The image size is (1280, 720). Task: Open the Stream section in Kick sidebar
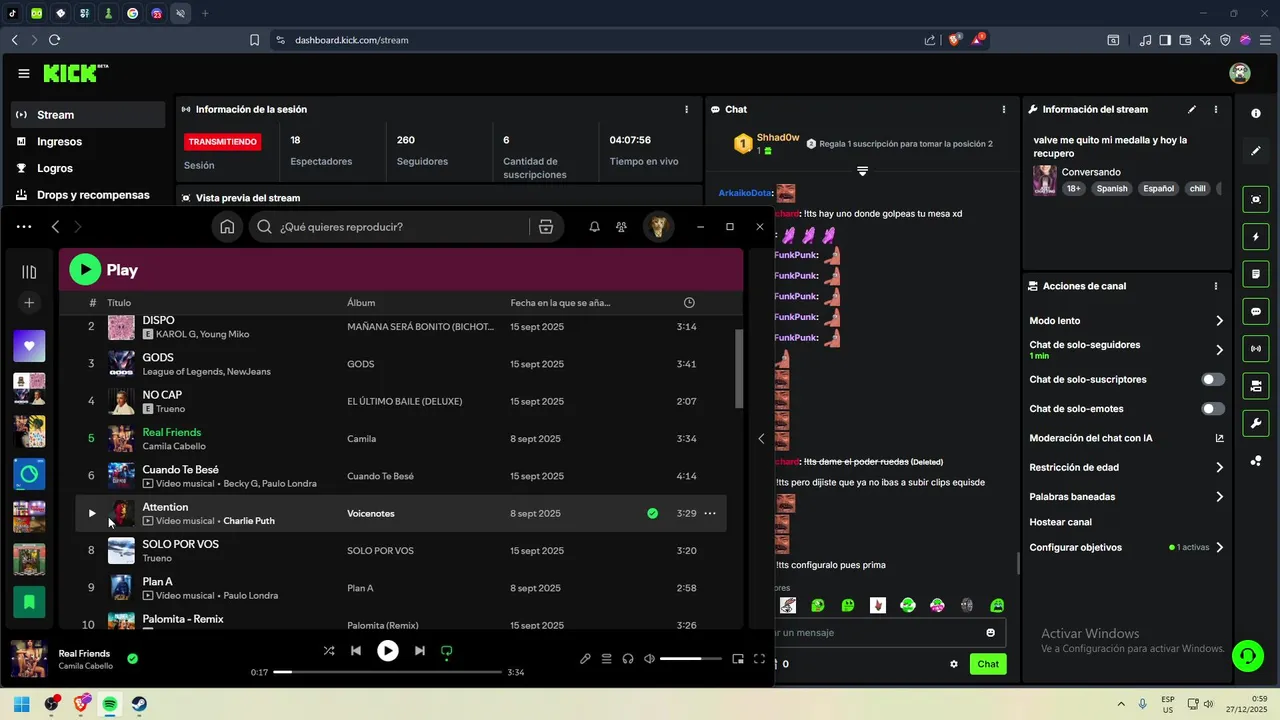(88, 115)
